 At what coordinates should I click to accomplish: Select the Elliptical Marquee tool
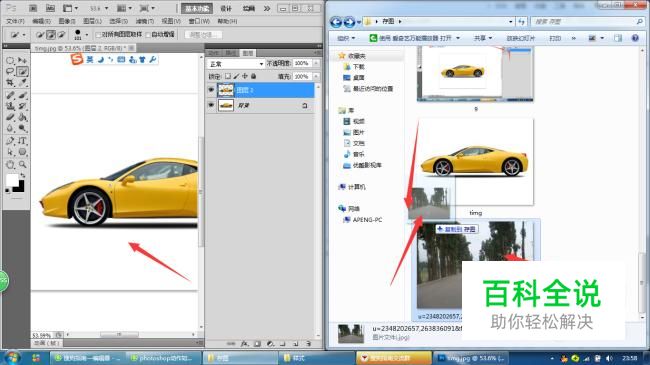click(x=10, y=61)
